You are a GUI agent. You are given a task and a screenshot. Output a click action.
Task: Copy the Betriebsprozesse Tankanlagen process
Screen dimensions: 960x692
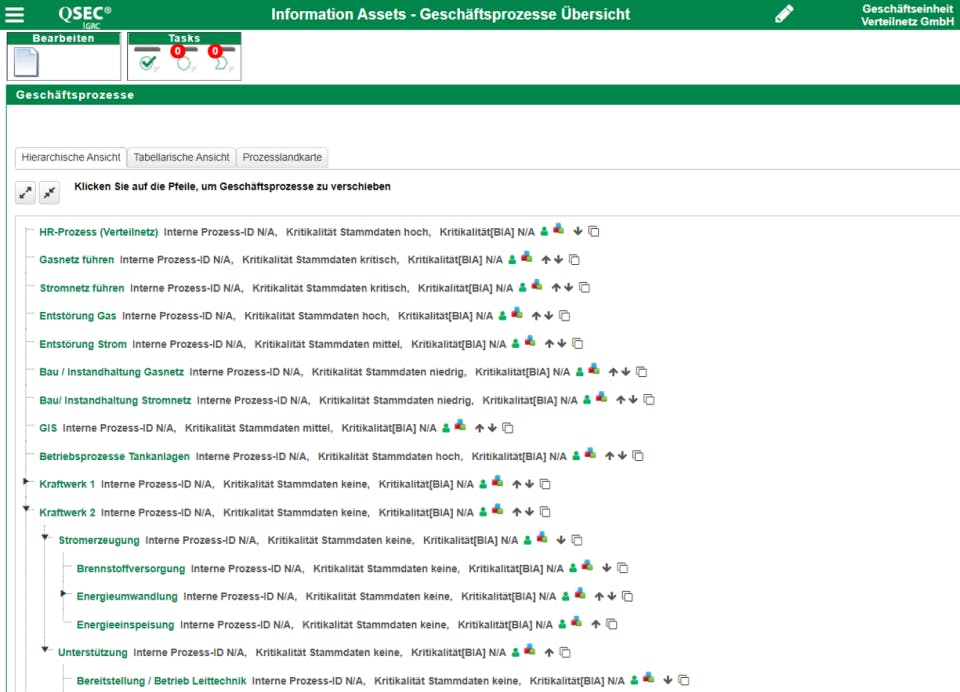[638, 456]
